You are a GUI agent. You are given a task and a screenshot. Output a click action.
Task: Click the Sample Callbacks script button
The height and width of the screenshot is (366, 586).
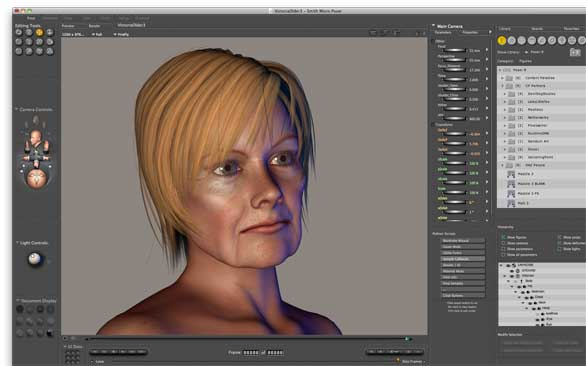pyautogui.click(x=463, y=259)
